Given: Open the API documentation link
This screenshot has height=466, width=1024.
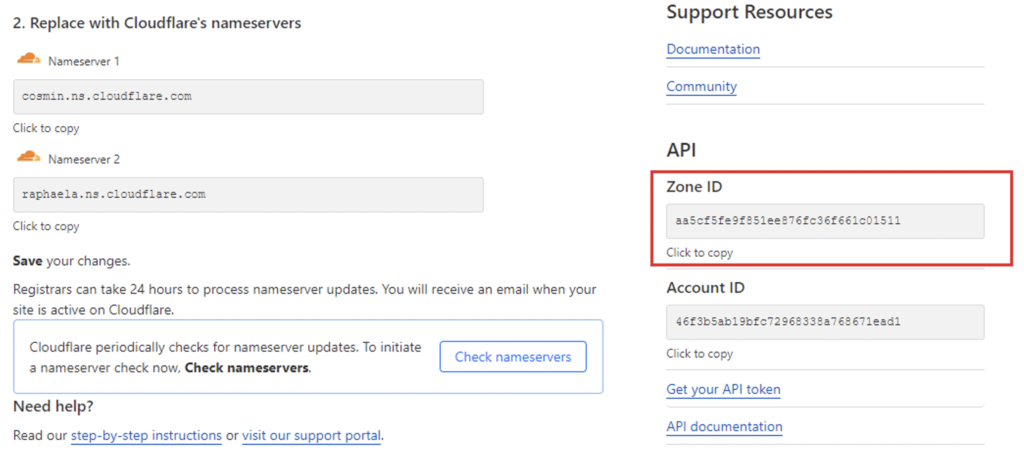Looking at the screenshot, I should pyautogui.click(x=724, y=427).
